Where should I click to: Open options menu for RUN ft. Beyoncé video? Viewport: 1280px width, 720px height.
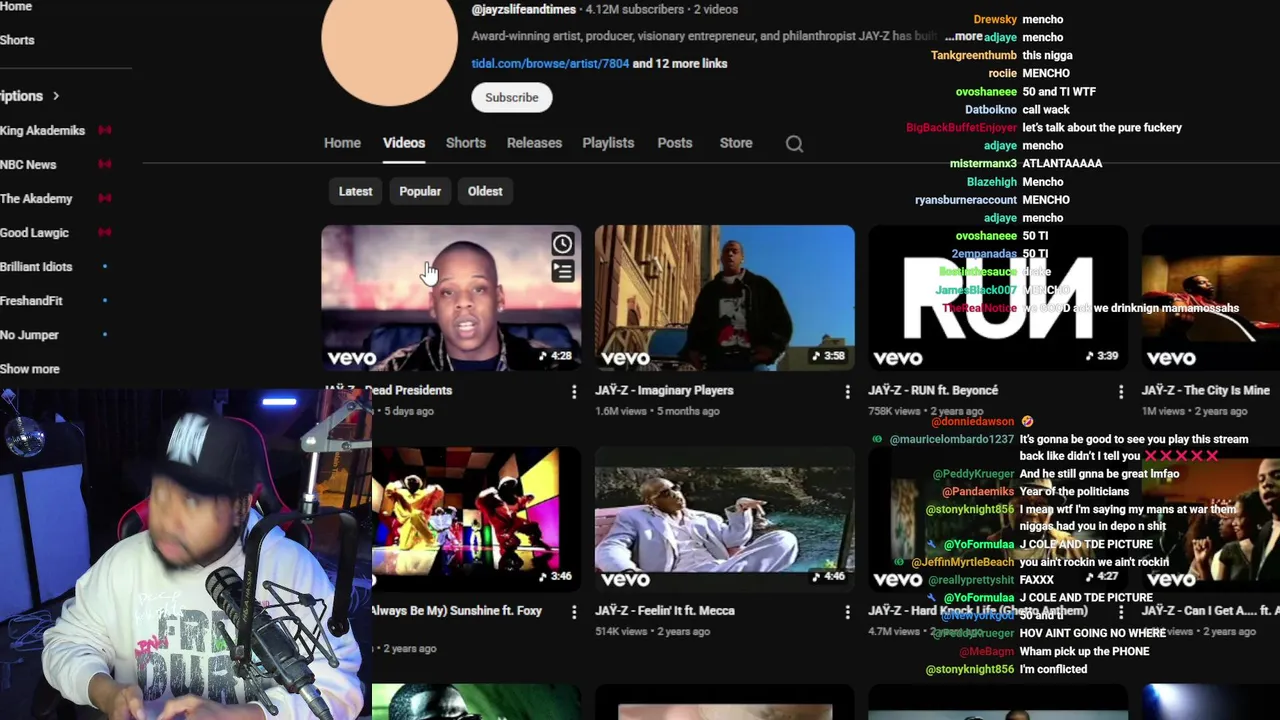[x=1121, y=392]
